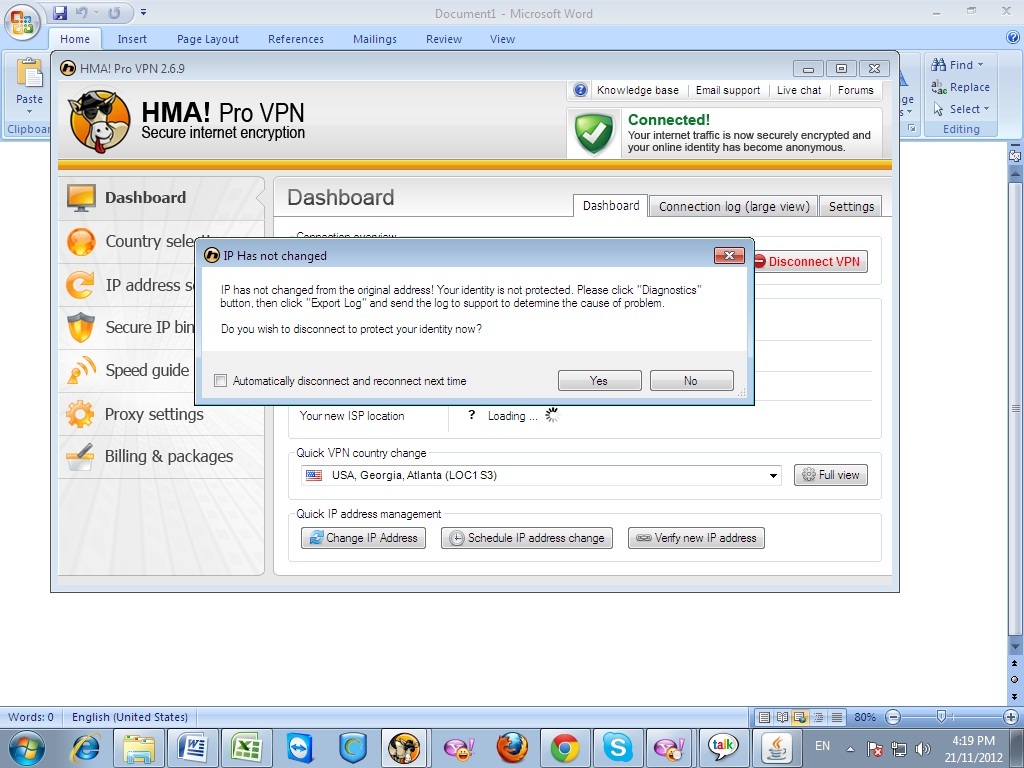Switch to Full Screen Reading view in Word
The image size is (1024, 768).
[782, 717]
